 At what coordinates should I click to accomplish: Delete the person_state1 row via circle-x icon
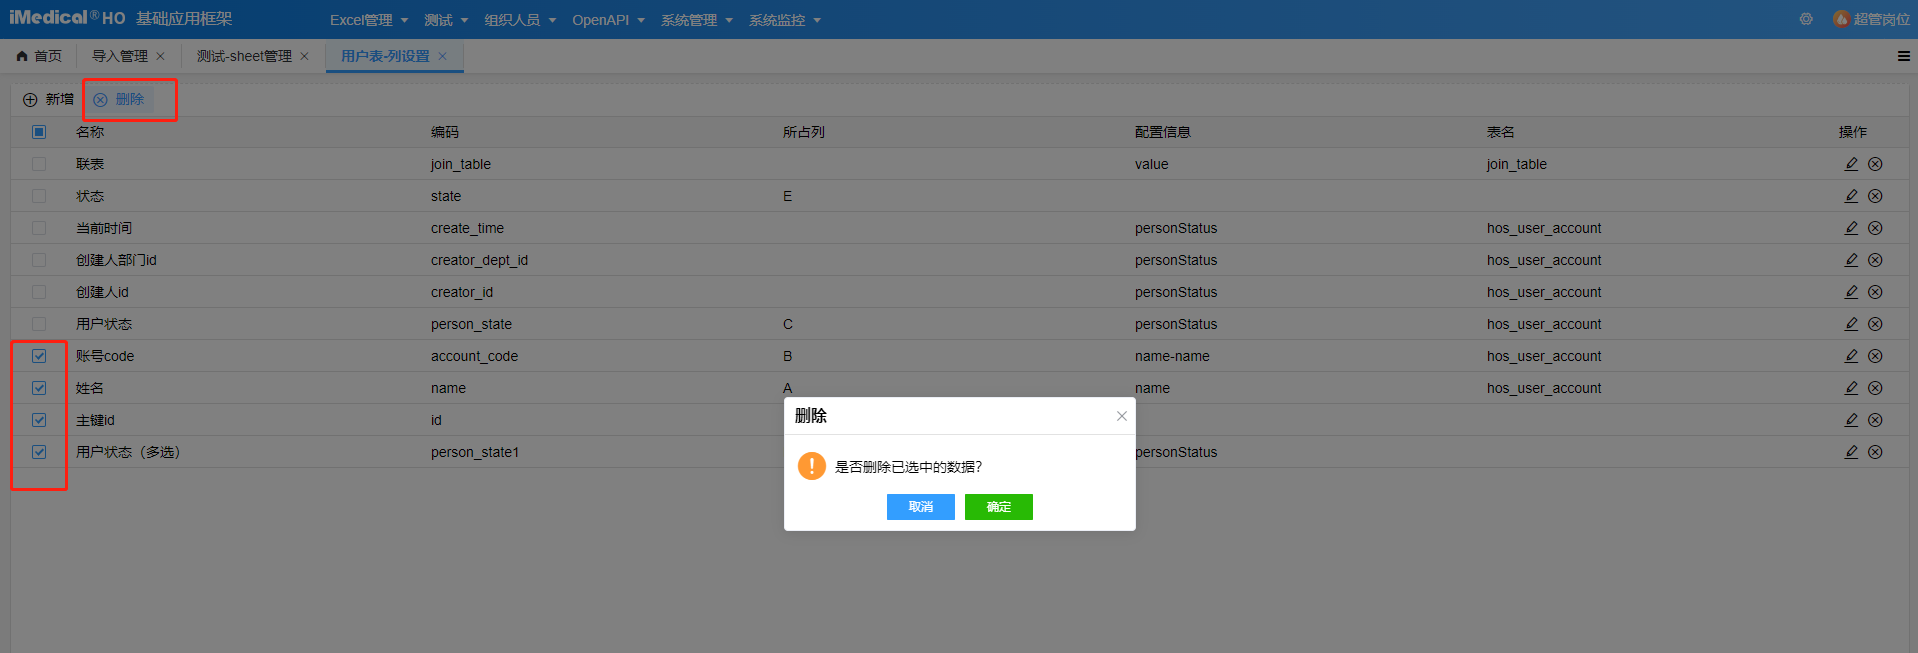point(1875,452)
